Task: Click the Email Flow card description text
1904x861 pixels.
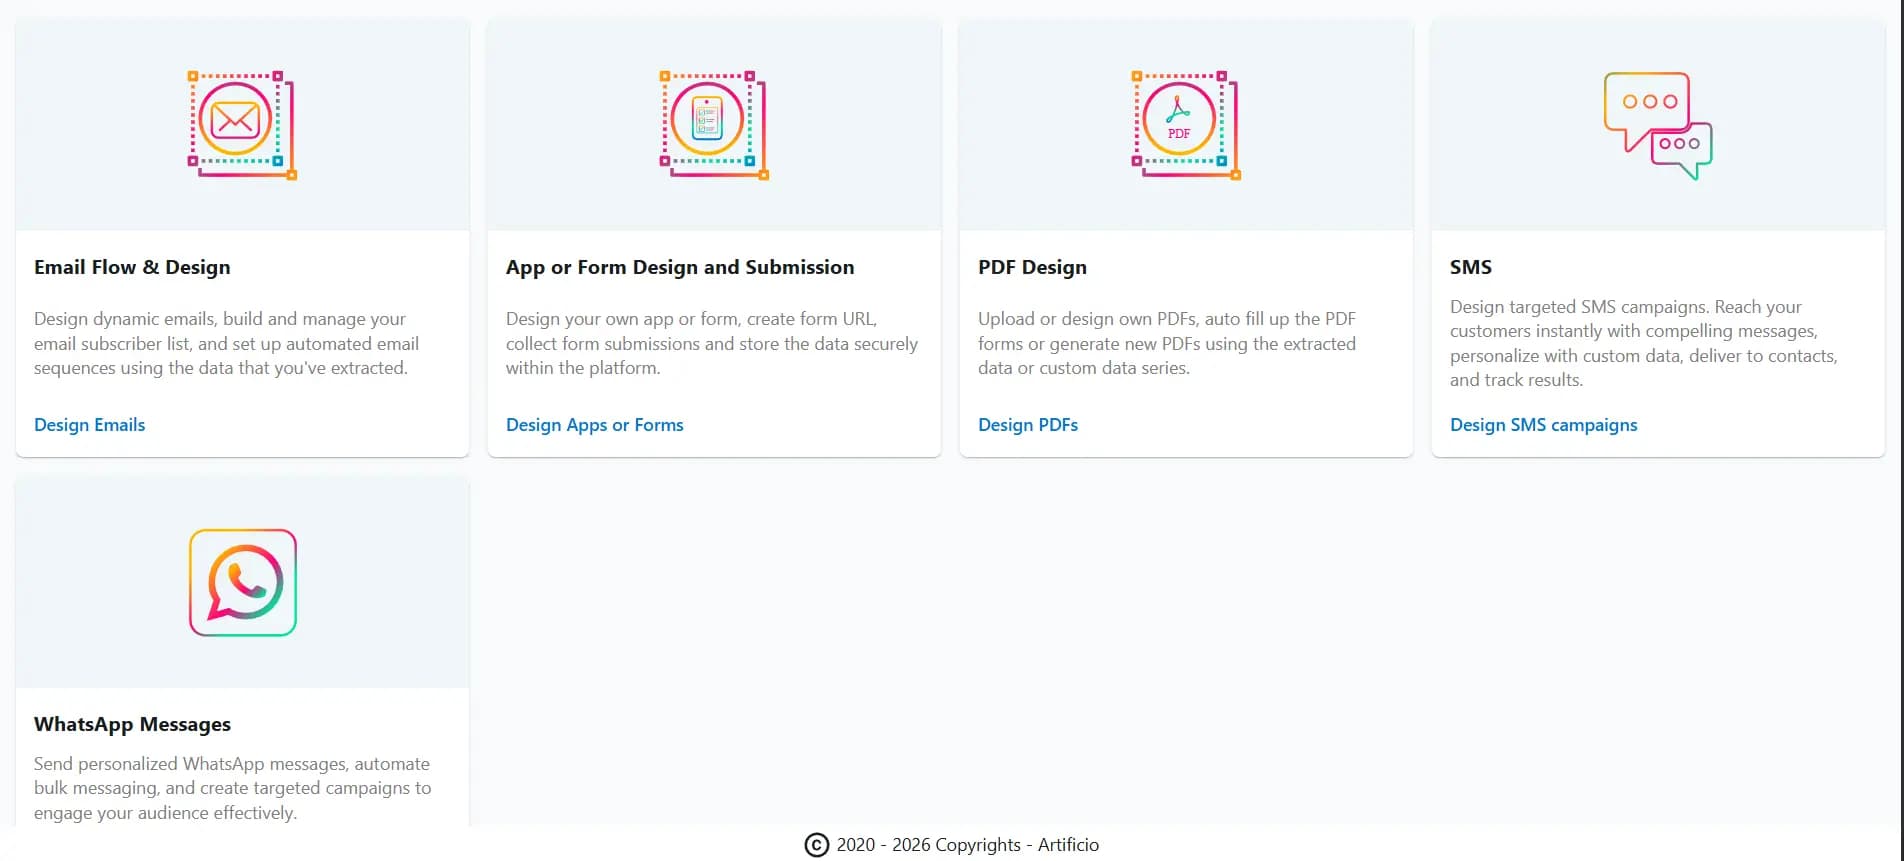Action: [226, 343]
